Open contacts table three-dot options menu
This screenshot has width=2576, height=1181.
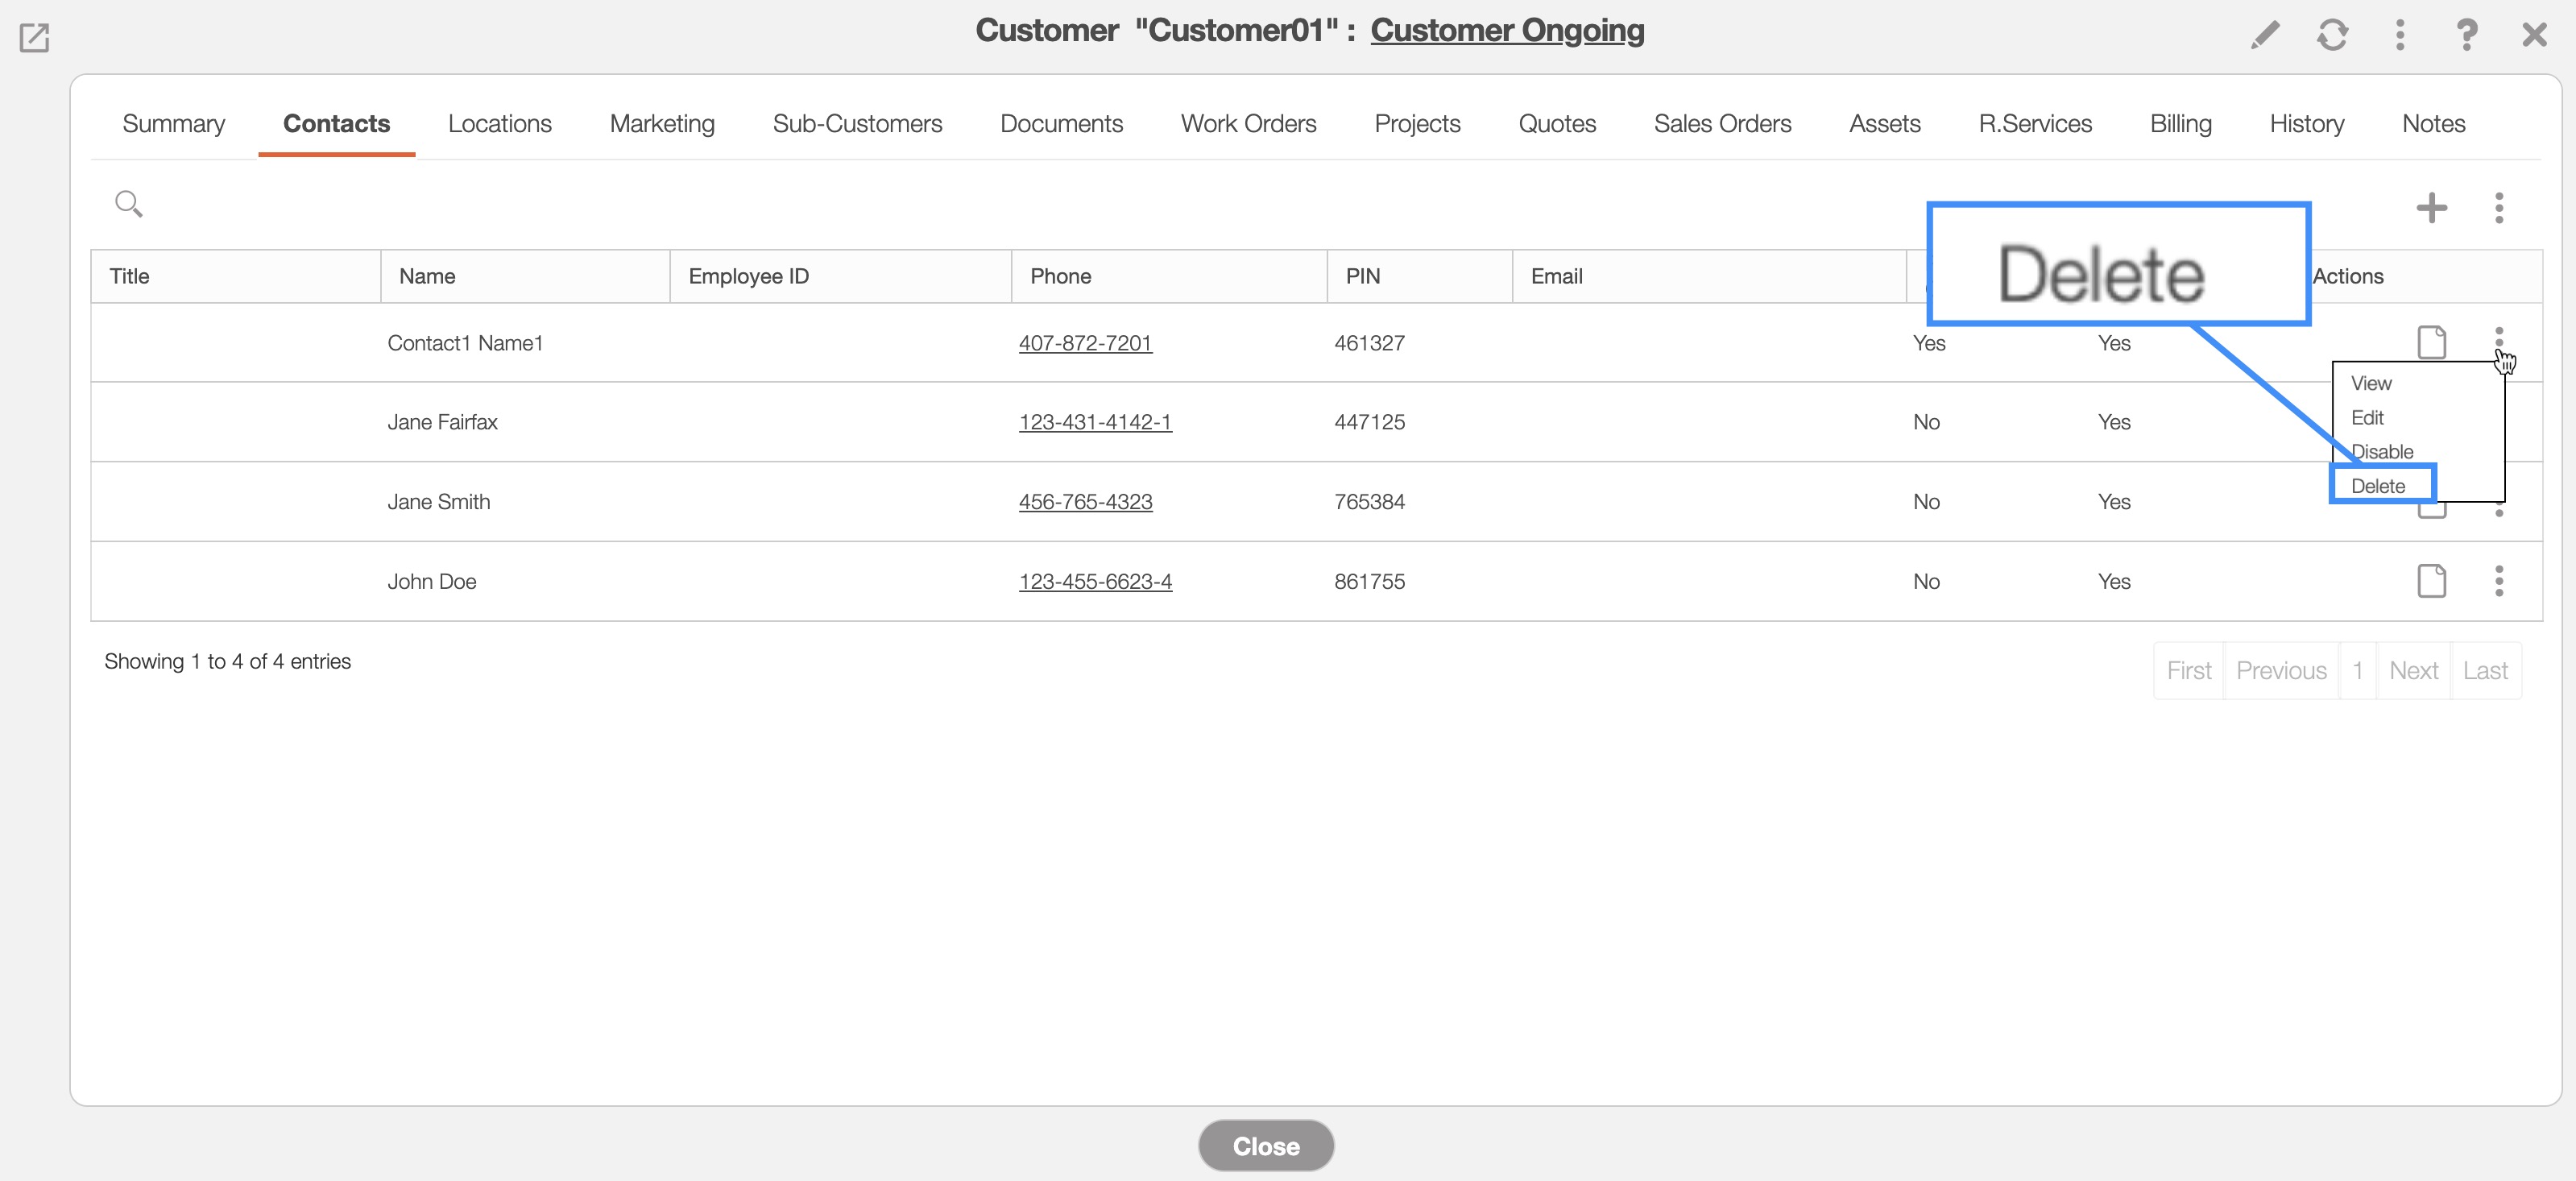2498,208
